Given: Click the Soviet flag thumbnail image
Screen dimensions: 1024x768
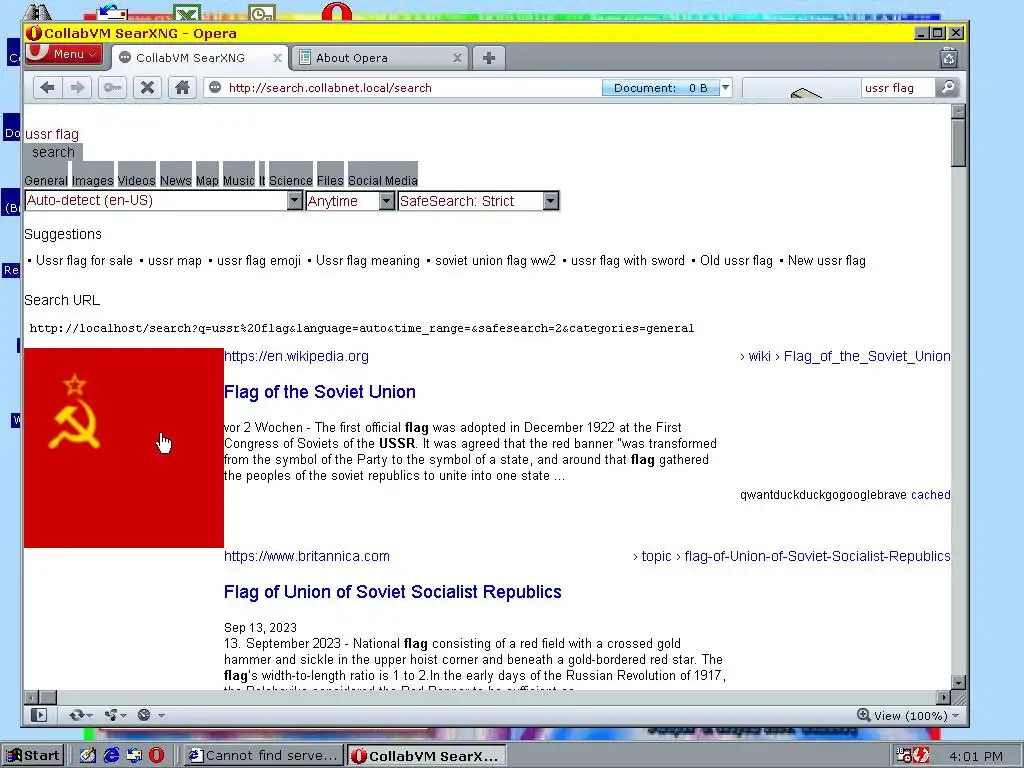Looking at the screenshot, I should pos(124,448).
